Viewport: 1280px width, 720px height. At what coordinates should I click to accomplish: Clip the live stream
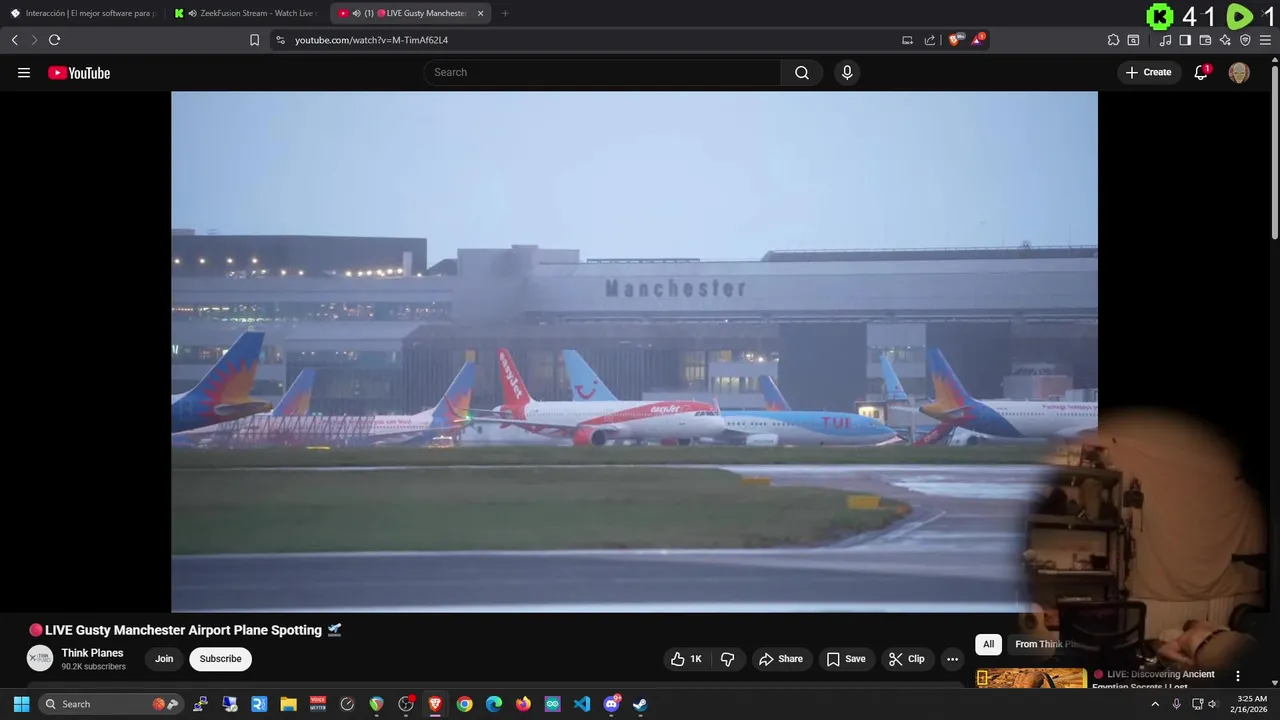pos(906,659)
